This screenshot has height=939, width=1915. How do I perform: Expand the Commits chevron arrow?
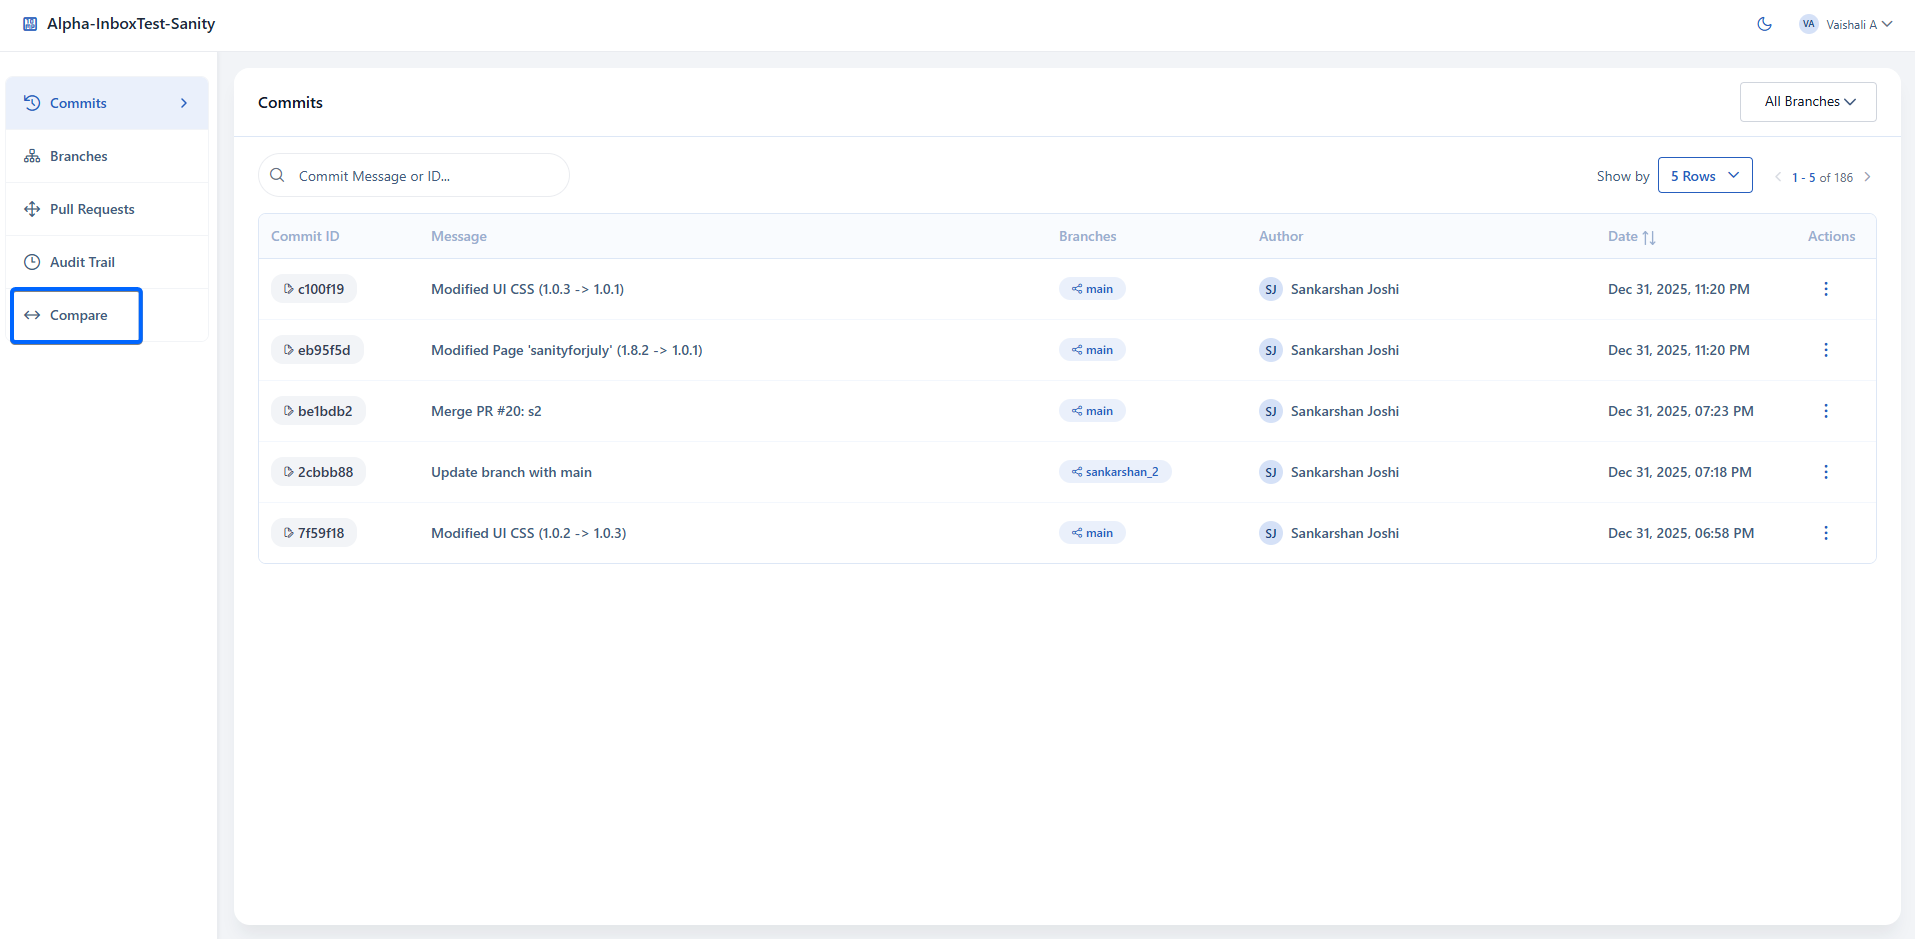click(x=184, y=103)
